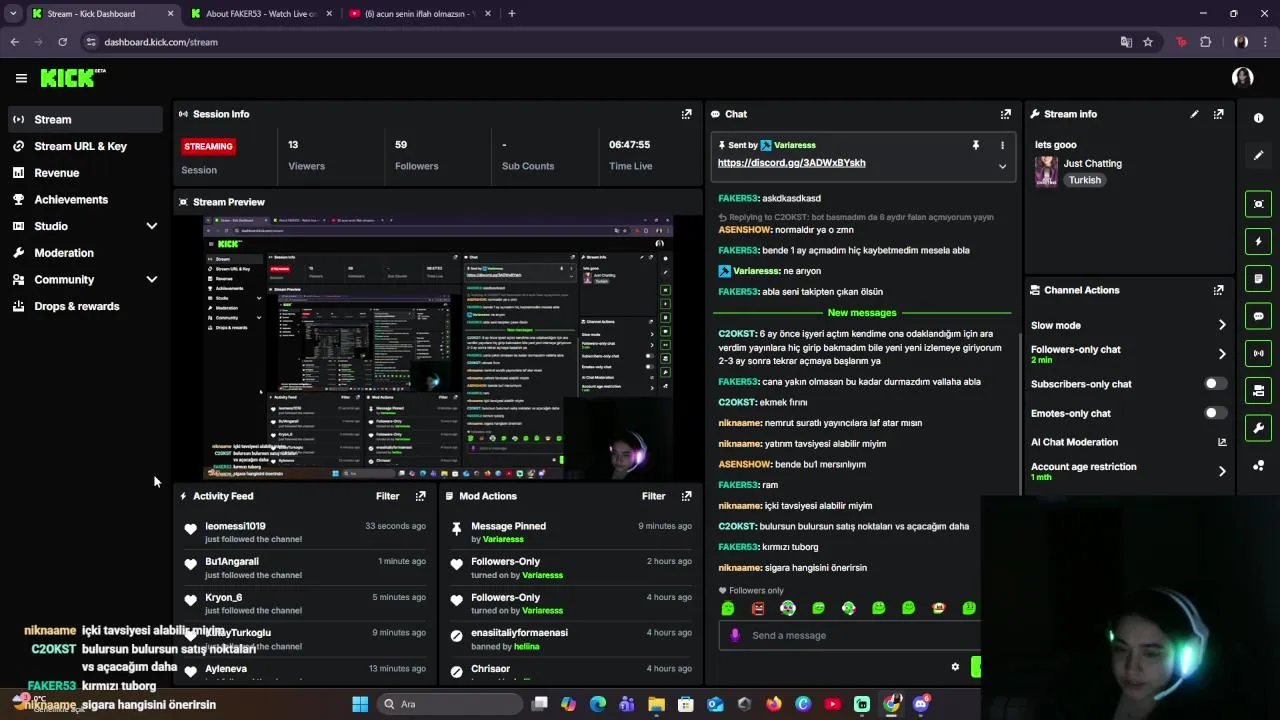Open the Revenue section
Screen dimensions: 1280x720
click(84, 173)
